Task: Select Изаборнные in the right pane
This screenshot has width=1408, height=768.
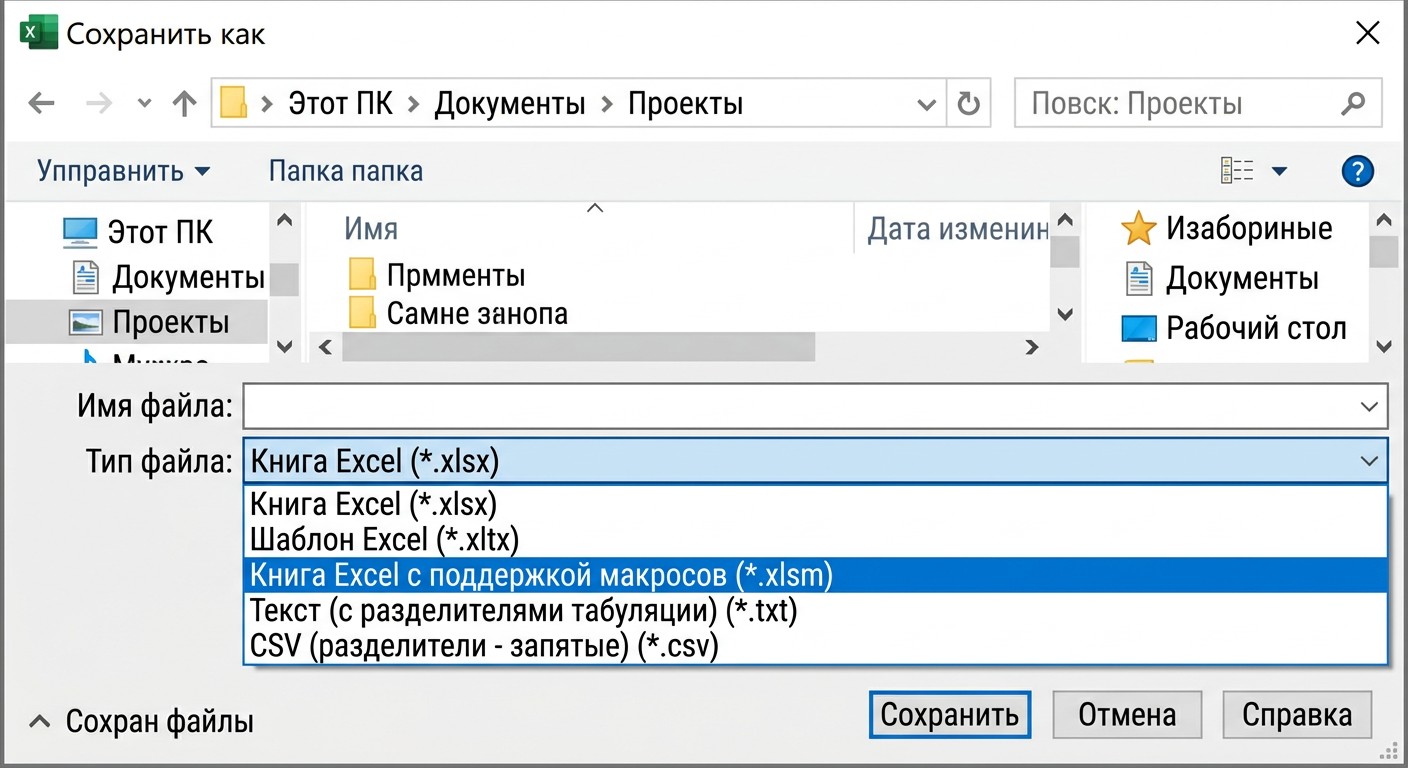Action: click(x=1226, y=228)
